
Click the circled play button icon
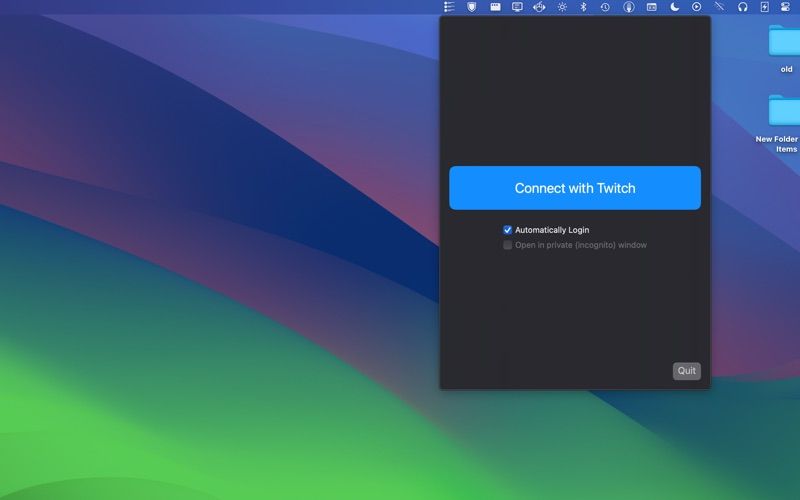696,7
